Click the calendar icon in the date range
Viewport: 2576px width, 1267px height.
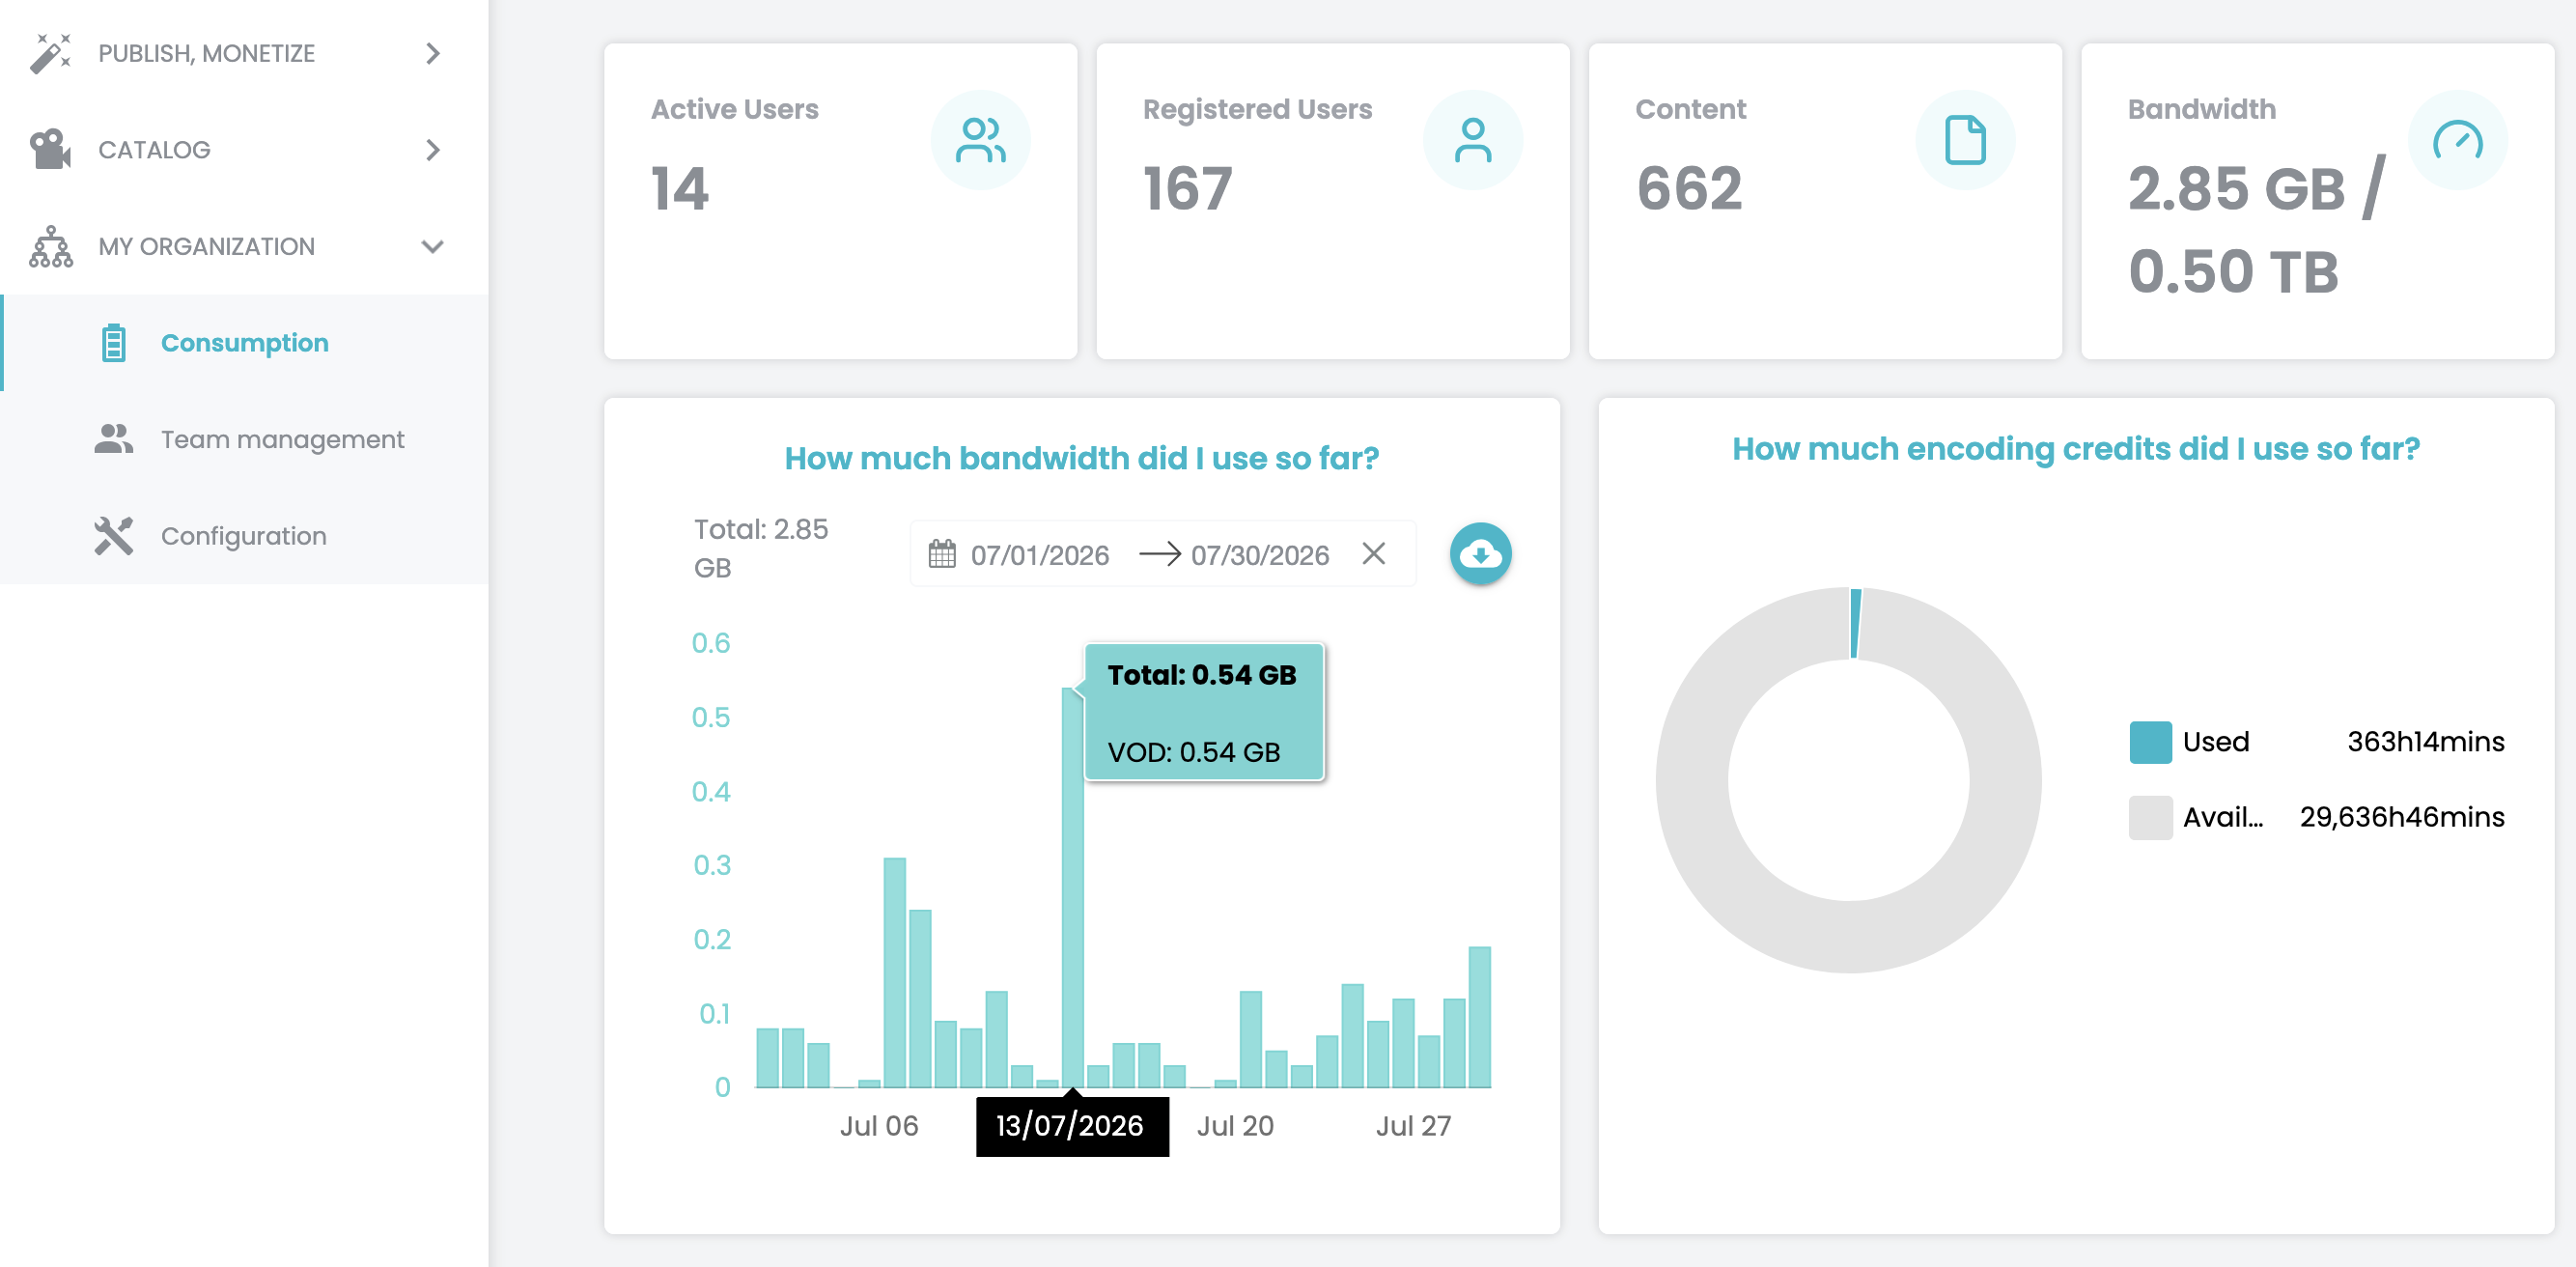click(942, 554)
